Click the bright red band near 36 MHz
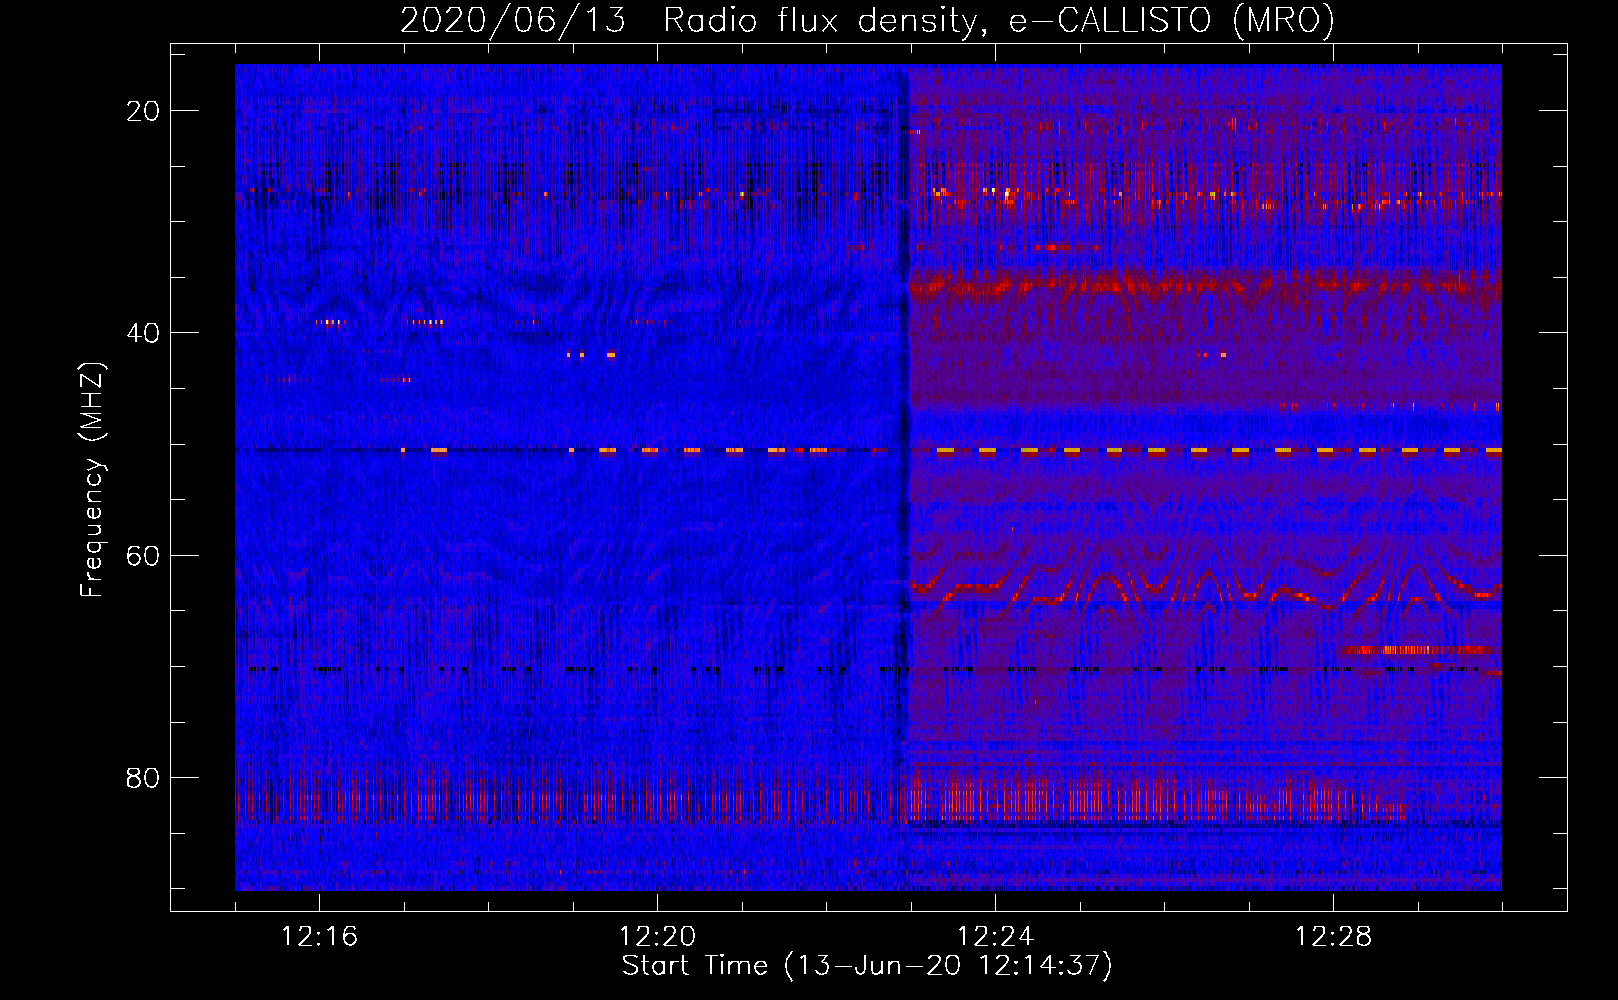This screenshot has width=1618, height=1000. 1205,288
